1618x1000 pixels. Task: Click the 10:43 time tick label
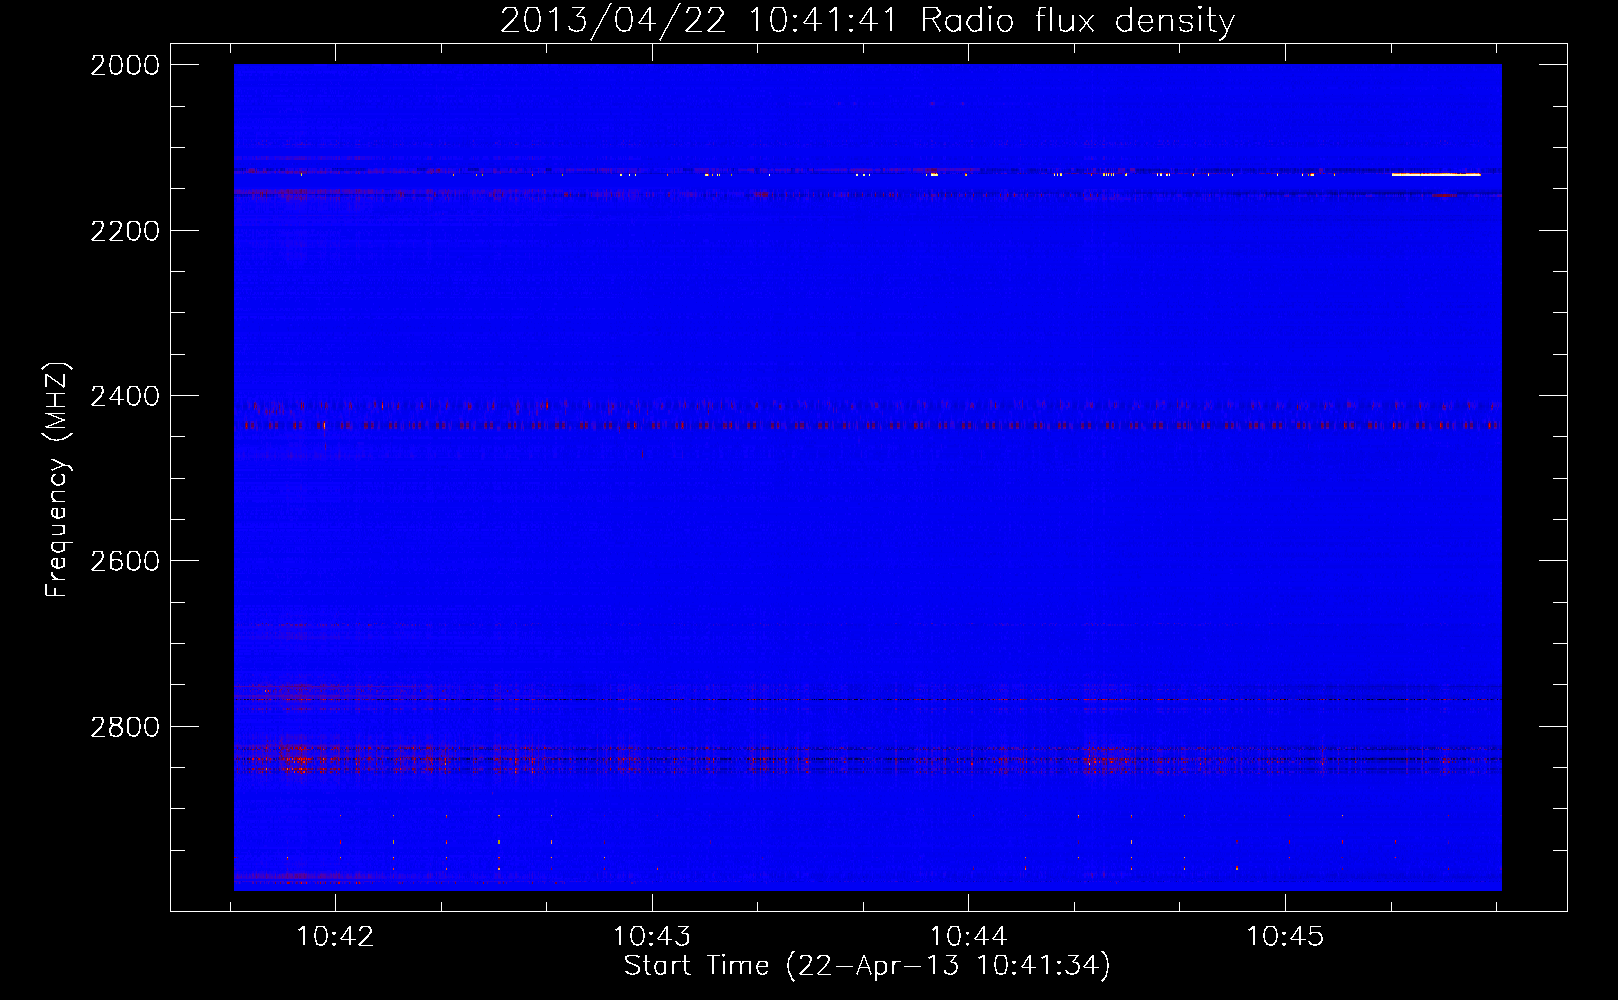point(652,936)
